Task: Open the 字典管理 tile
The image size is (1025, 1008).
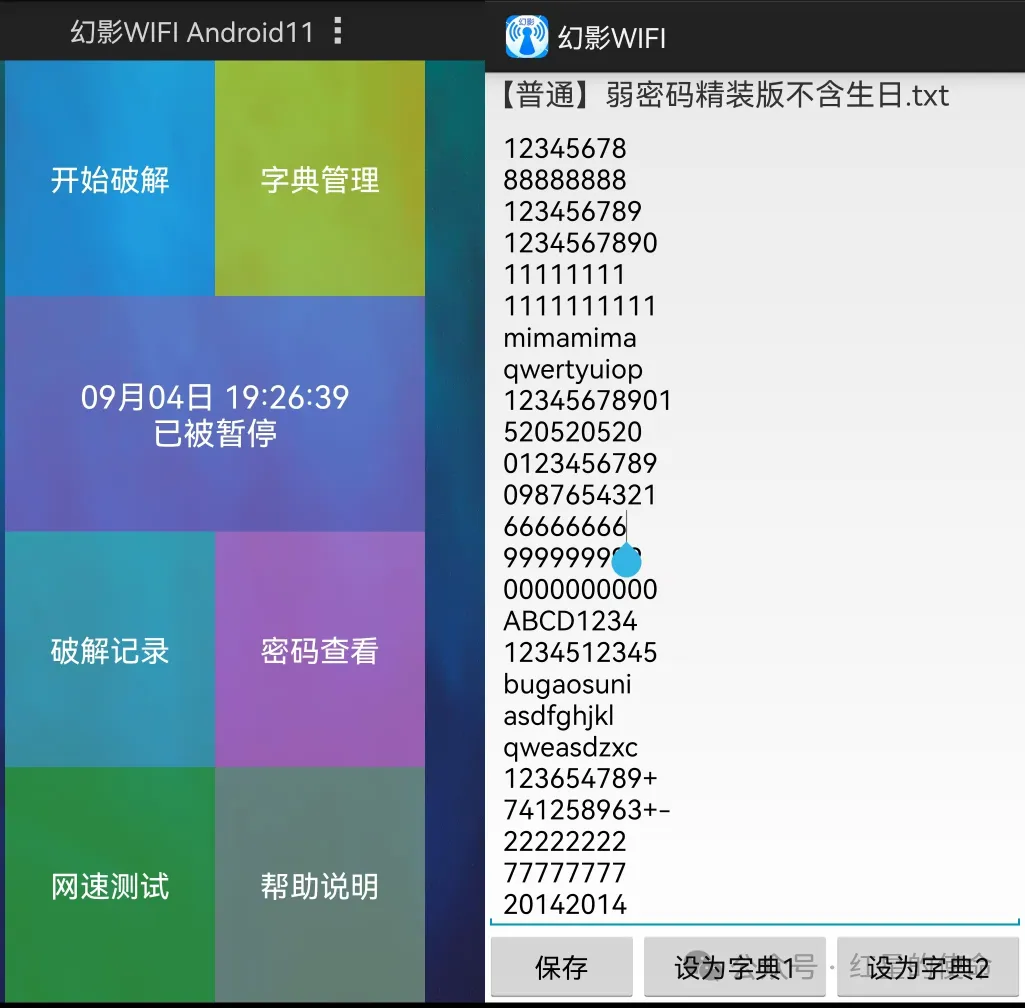Action: 320,178
